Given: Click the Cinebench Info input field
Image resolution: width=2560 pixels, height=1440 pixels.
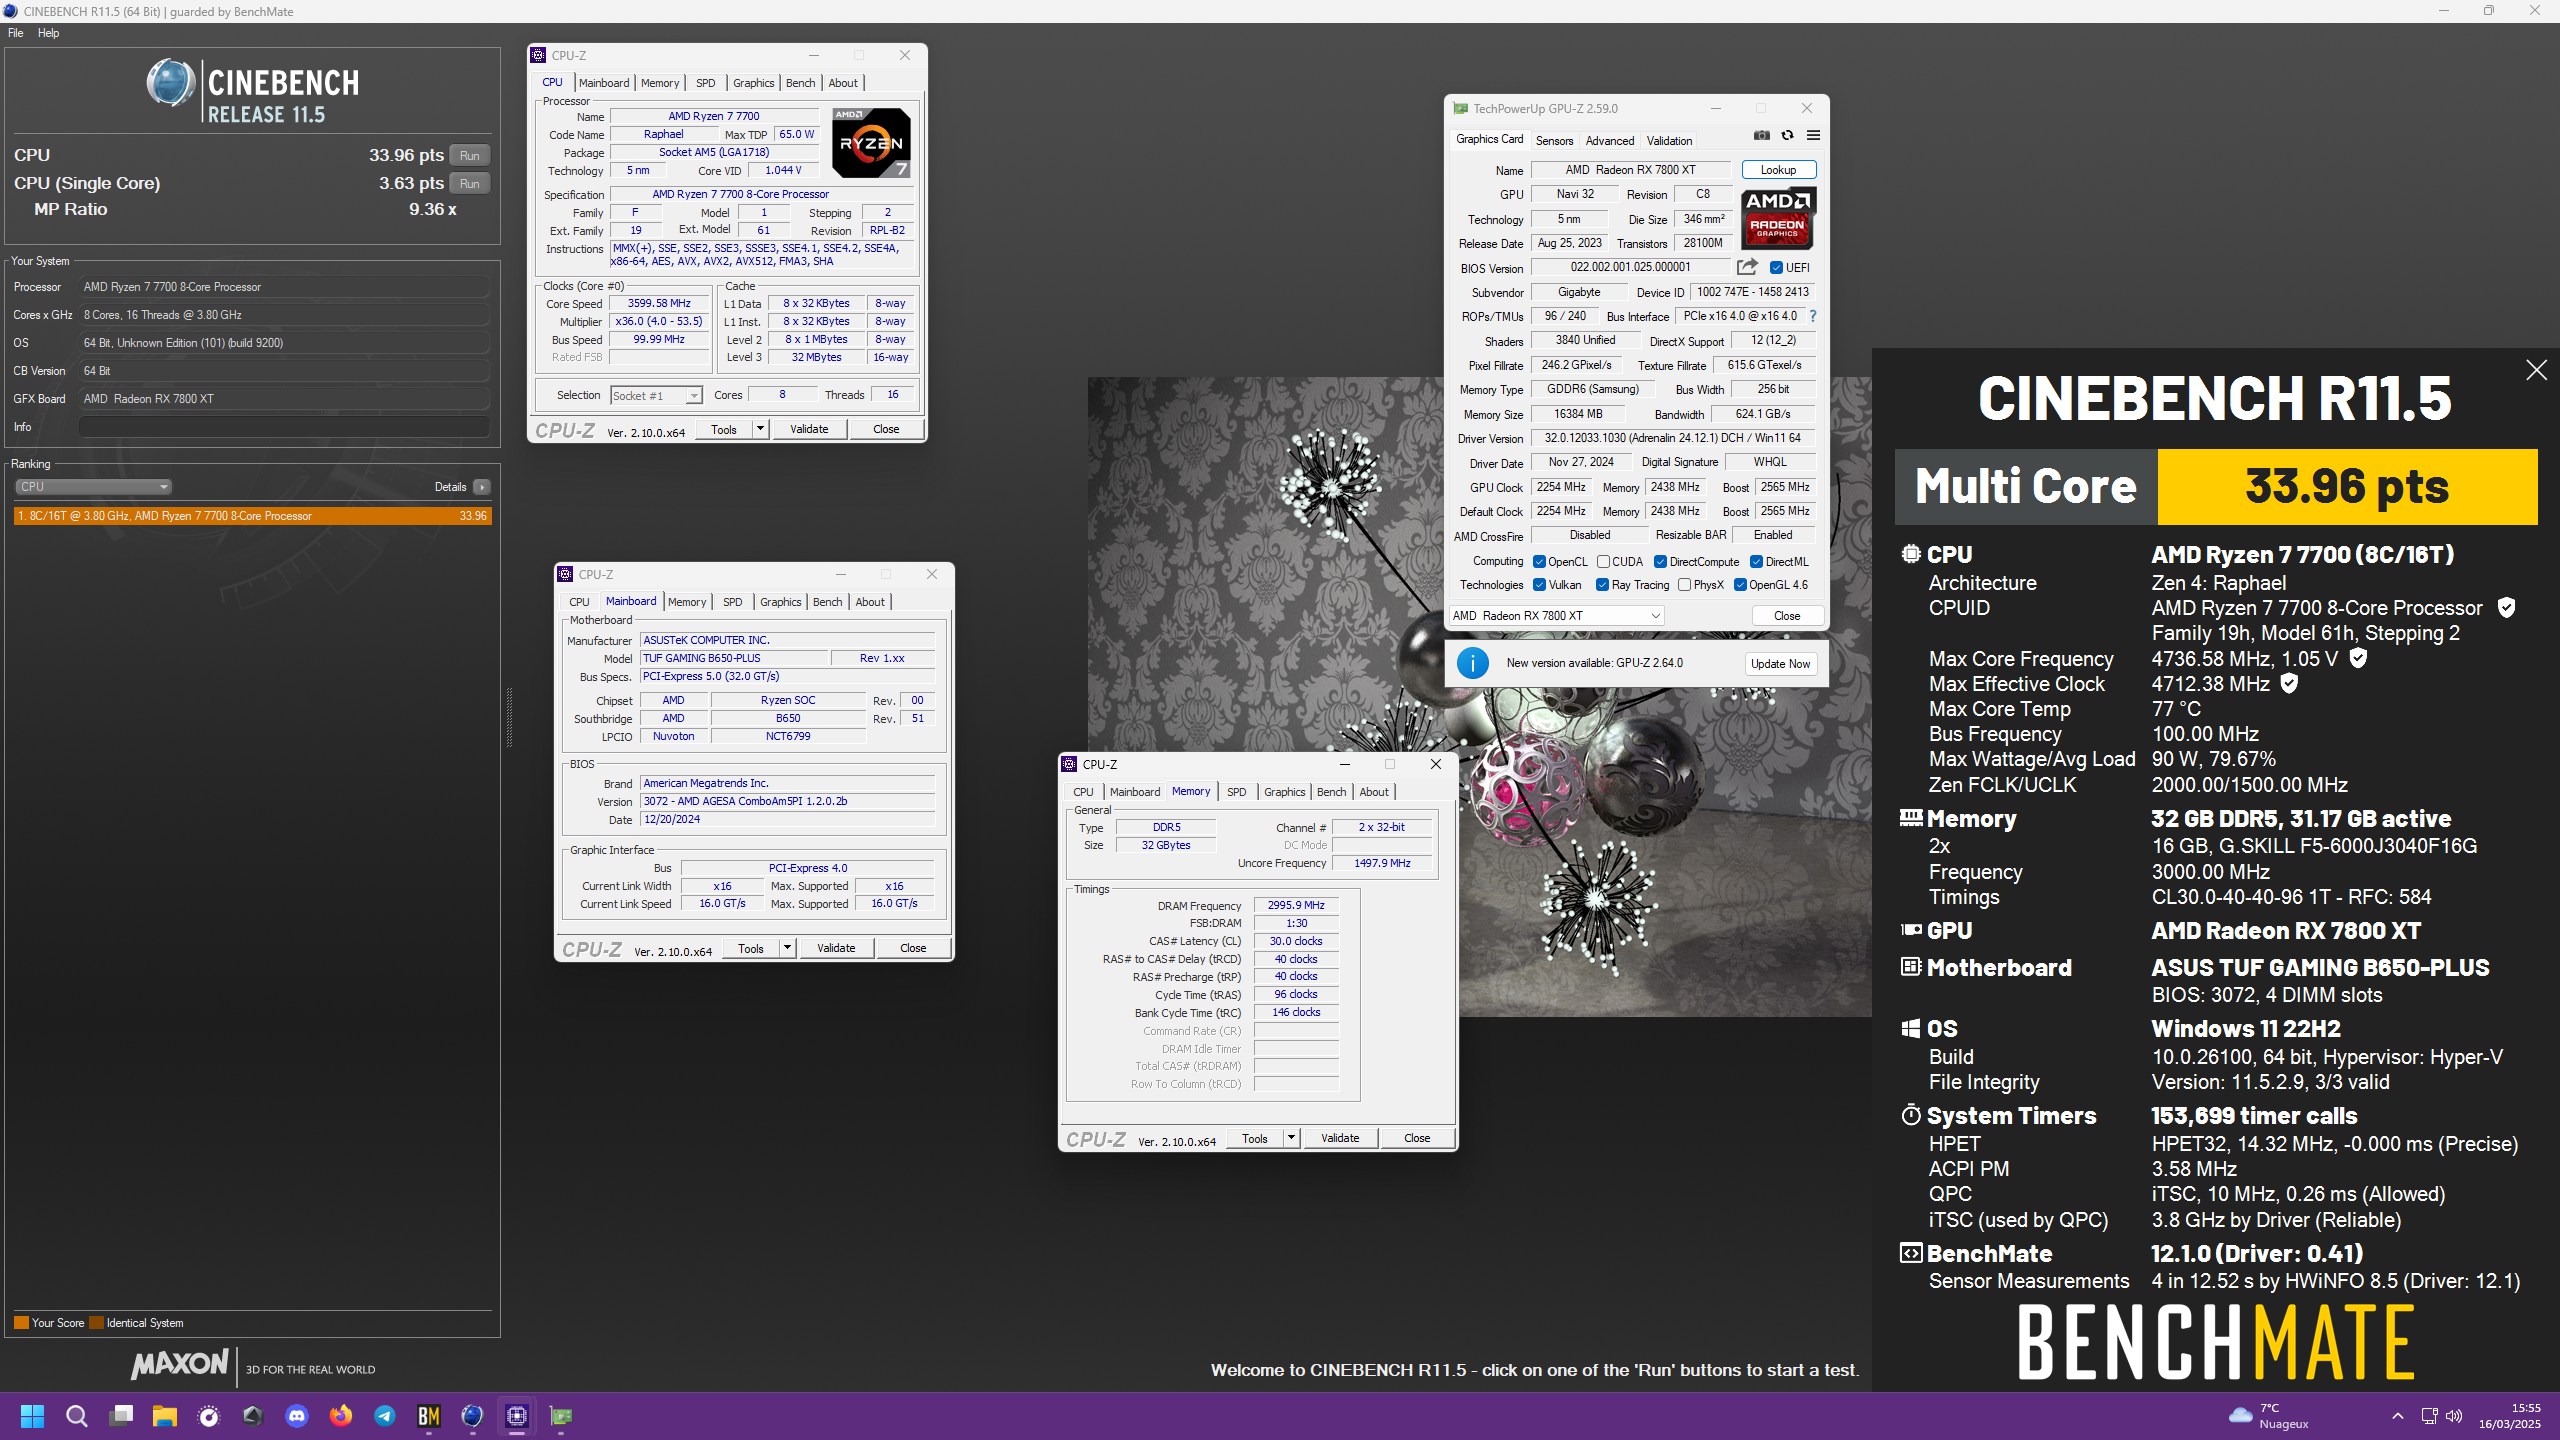Looking at the screenshot, I should pos(284,427).
